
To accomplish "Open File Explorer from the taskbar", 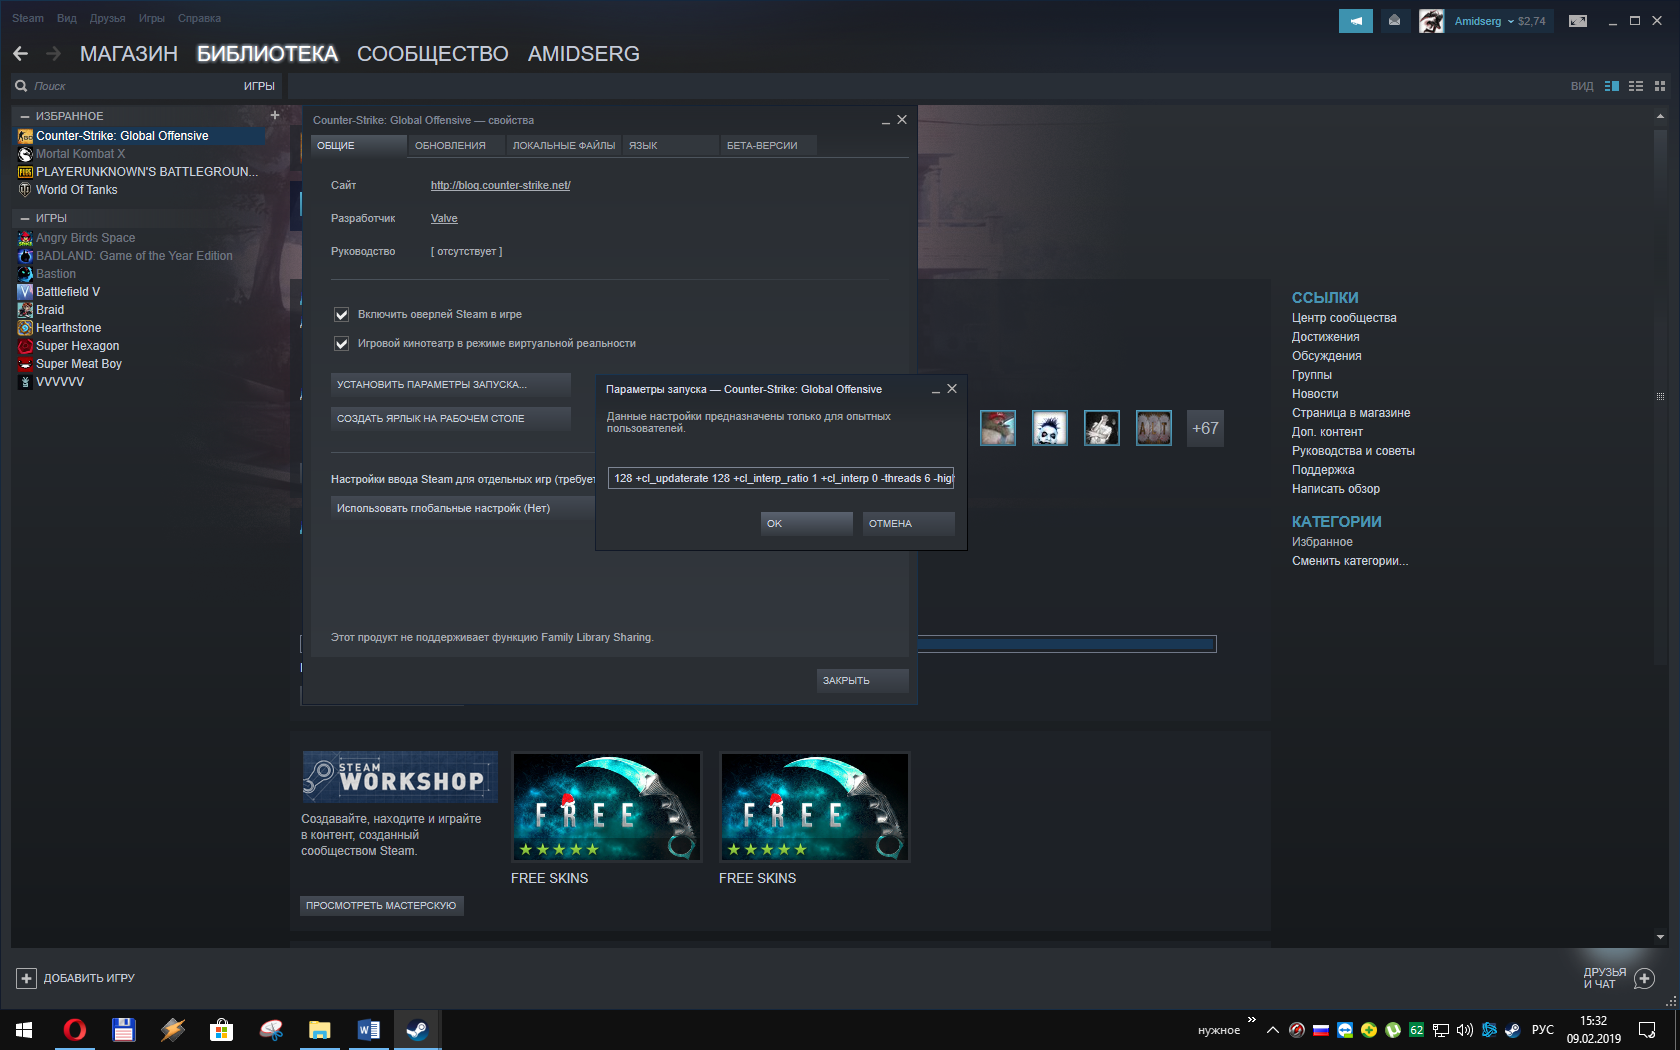I will point(319,1029).
